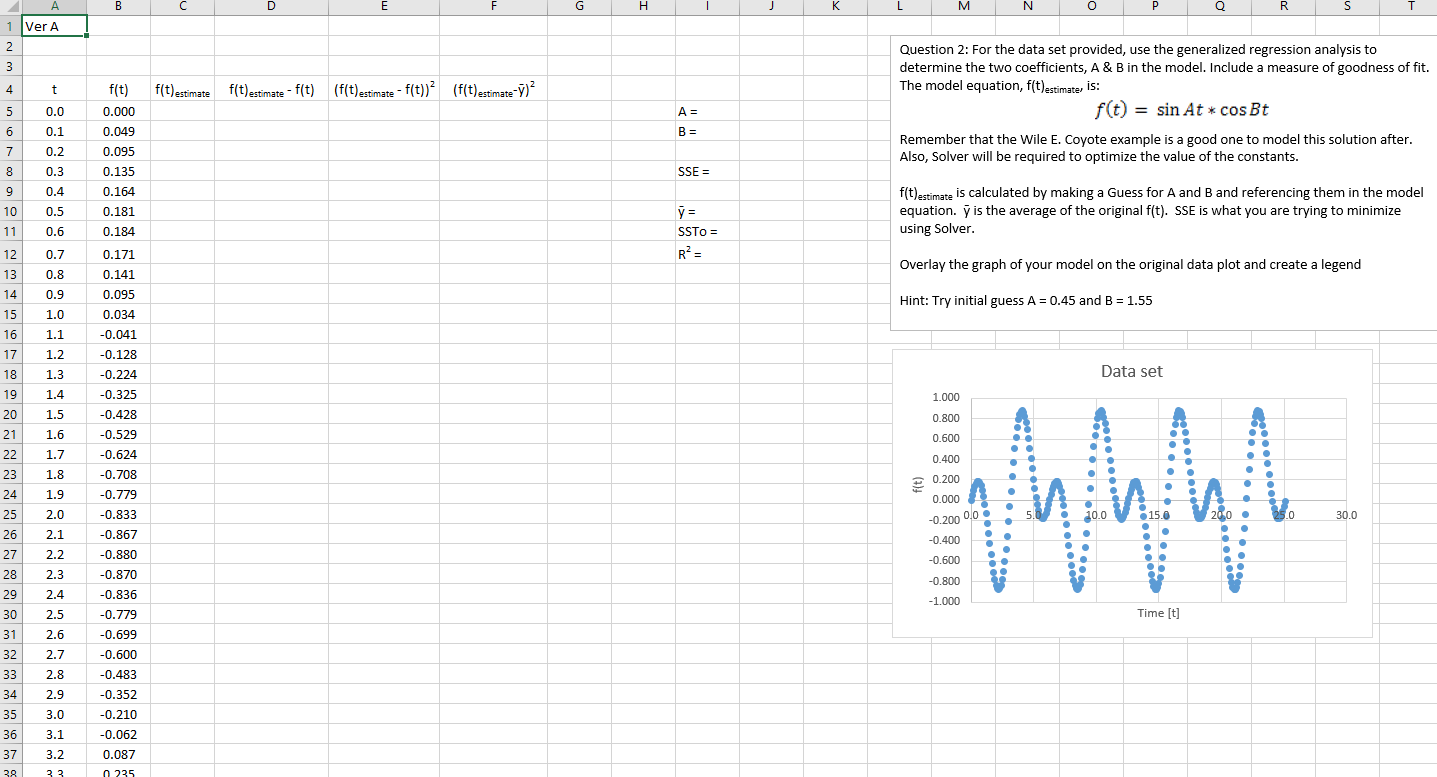Select the column T header

point(1410,7)
